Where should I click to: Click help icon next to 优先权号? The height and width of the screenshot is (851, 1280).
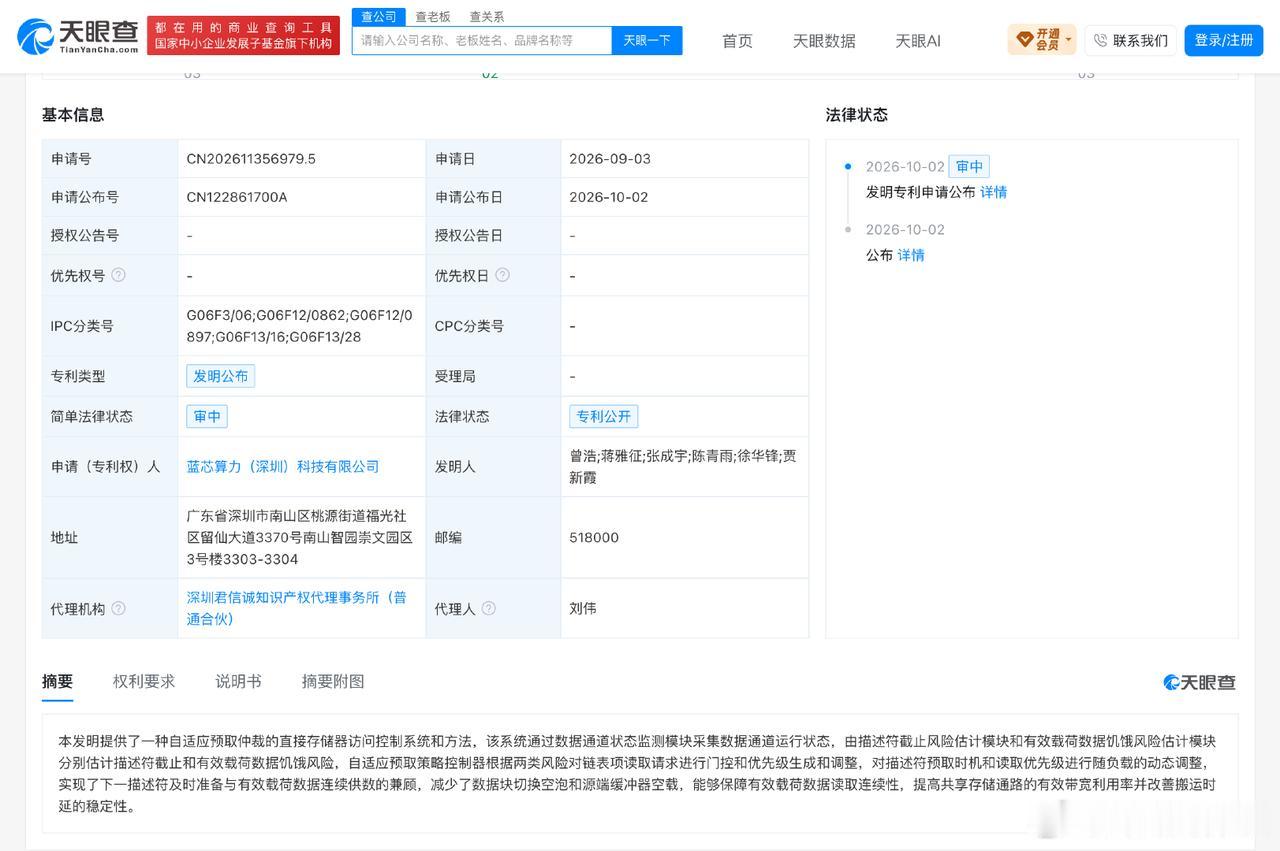[118, 275]
